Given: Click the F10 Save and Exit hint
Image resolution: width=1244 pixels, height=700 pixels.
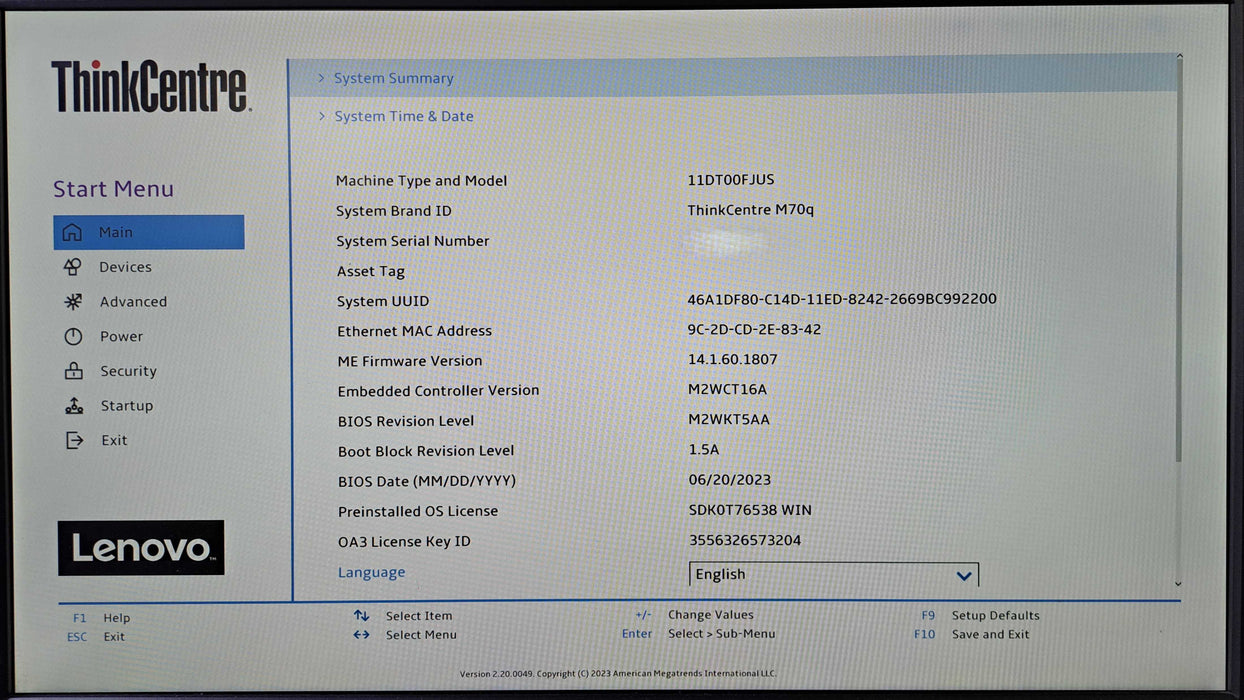Looking at the screenshot, I should [x=971, y=634].
